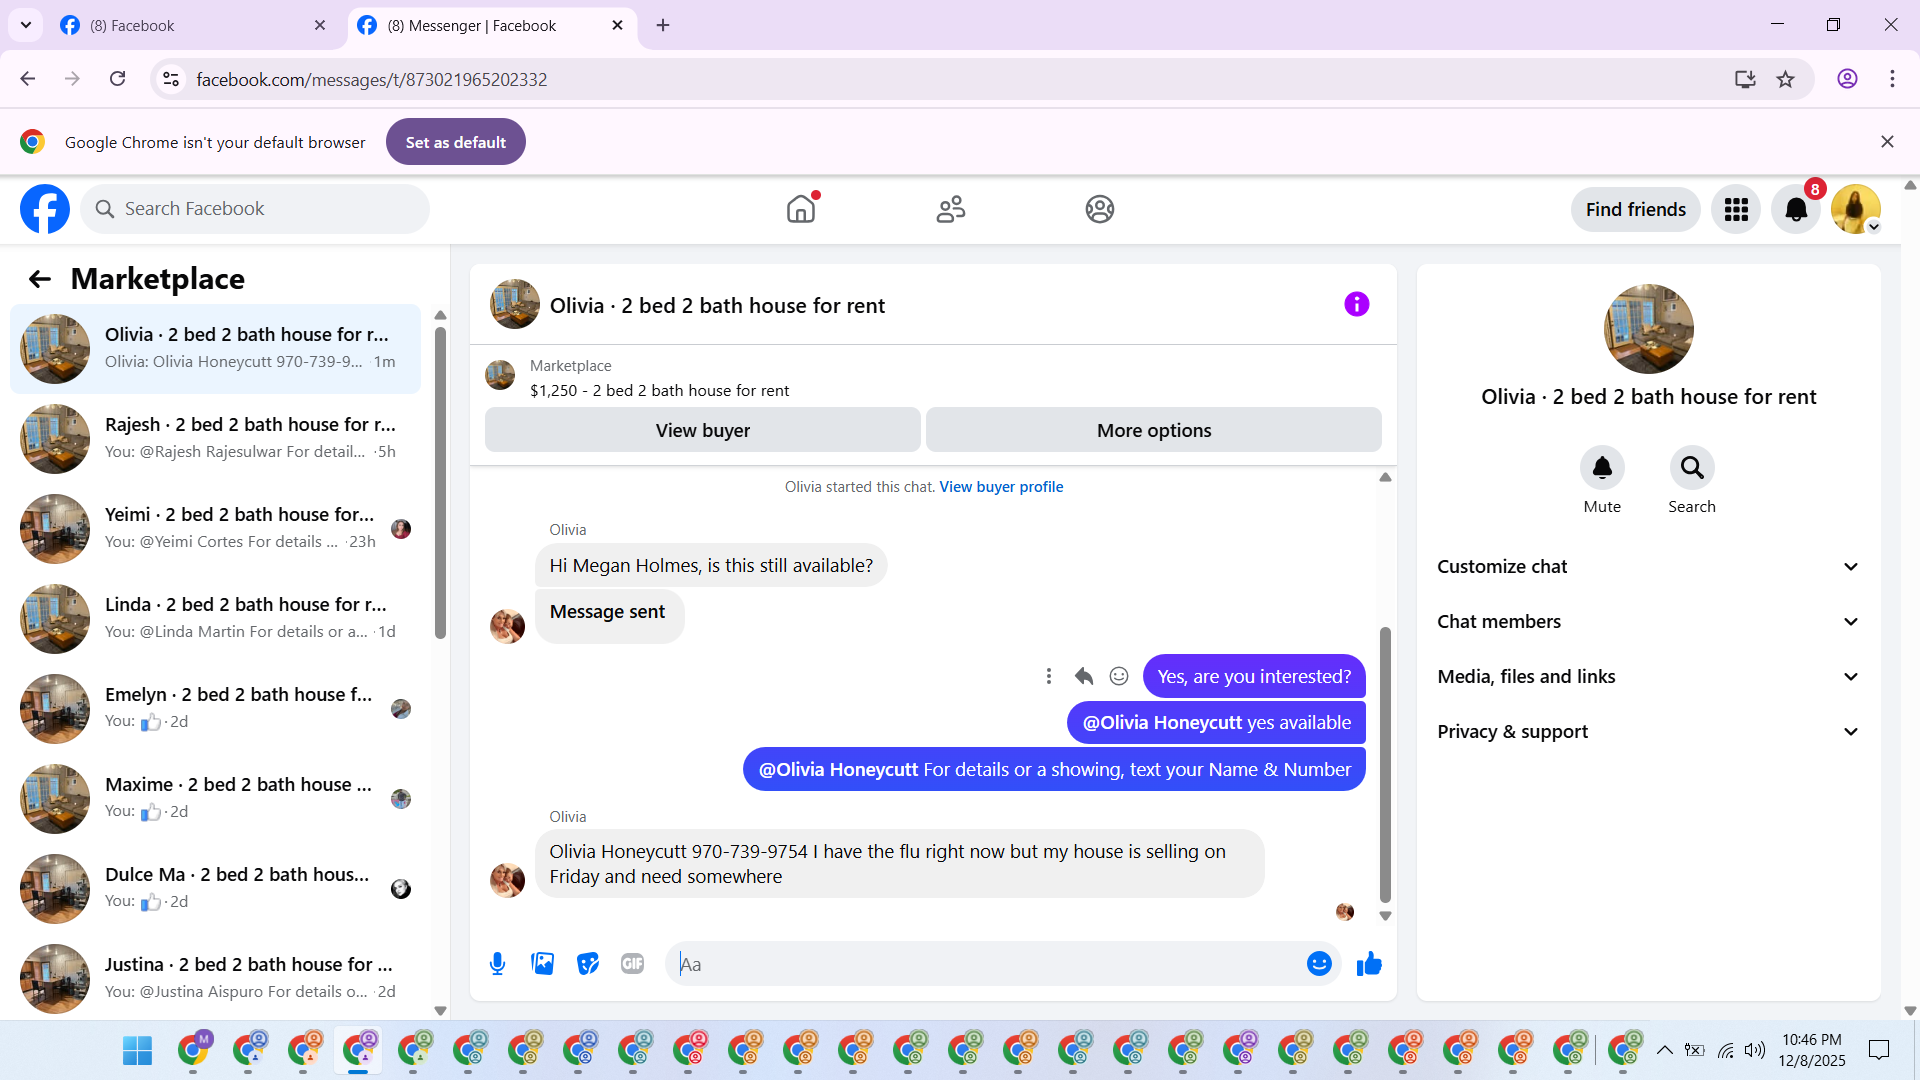The width and height of the screenshot is (1920, 1080).
Task: Open the Yeimi conversation
Action: tap(215, 529)
